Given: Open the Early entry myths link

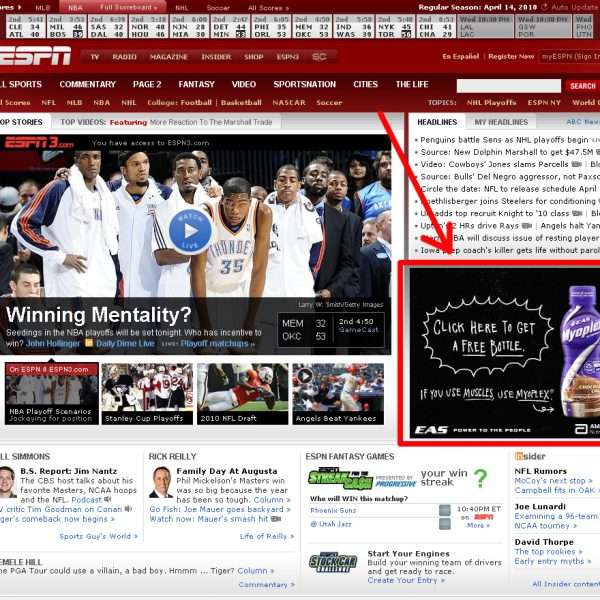Looking at the screenshot, I should (x=553, y=561).
